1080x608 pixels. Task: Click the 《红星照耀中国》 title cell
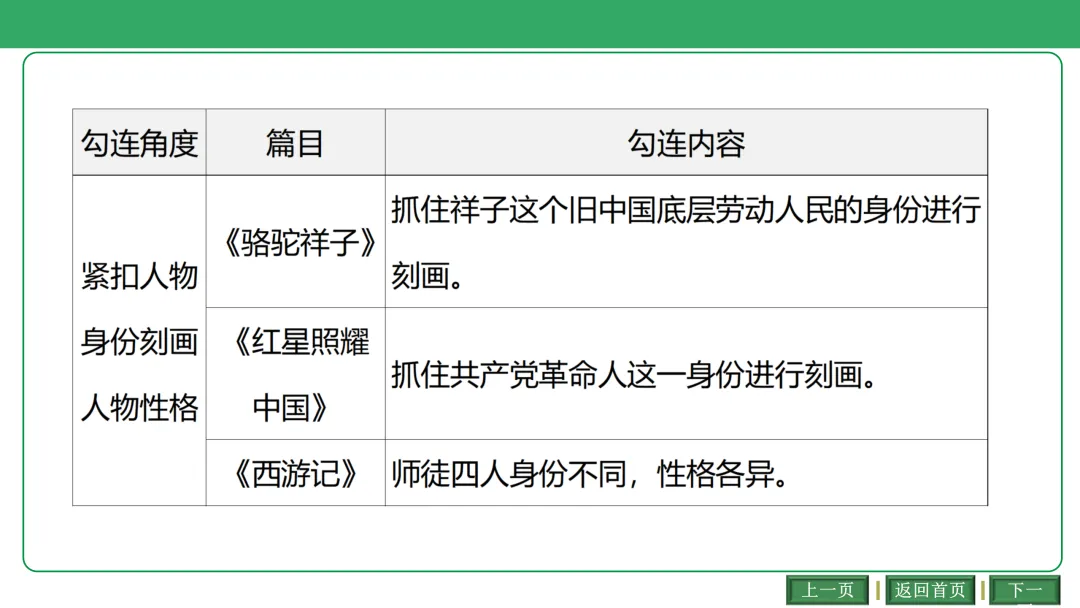tap(295, 374)
